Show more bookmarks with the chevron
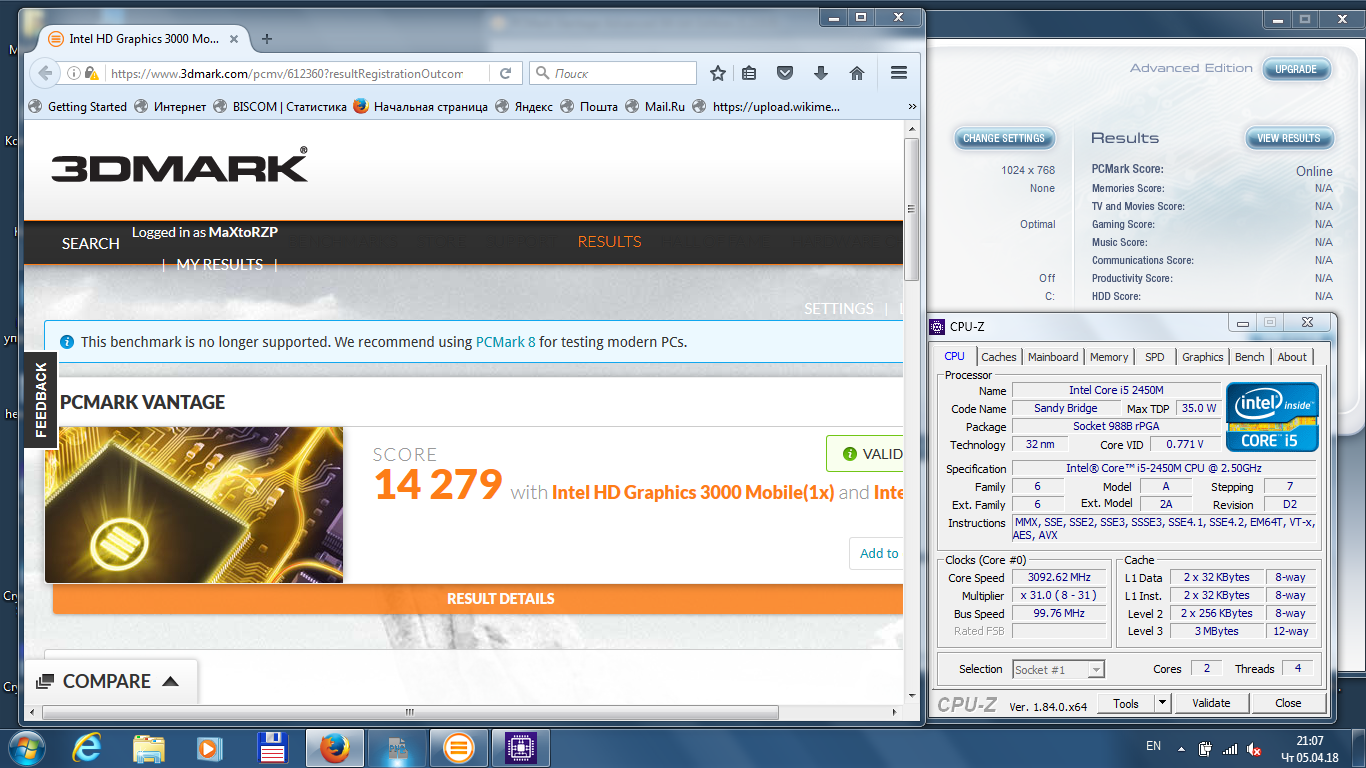This screenshot has width=1366, height=768. [x=912, y=107]
